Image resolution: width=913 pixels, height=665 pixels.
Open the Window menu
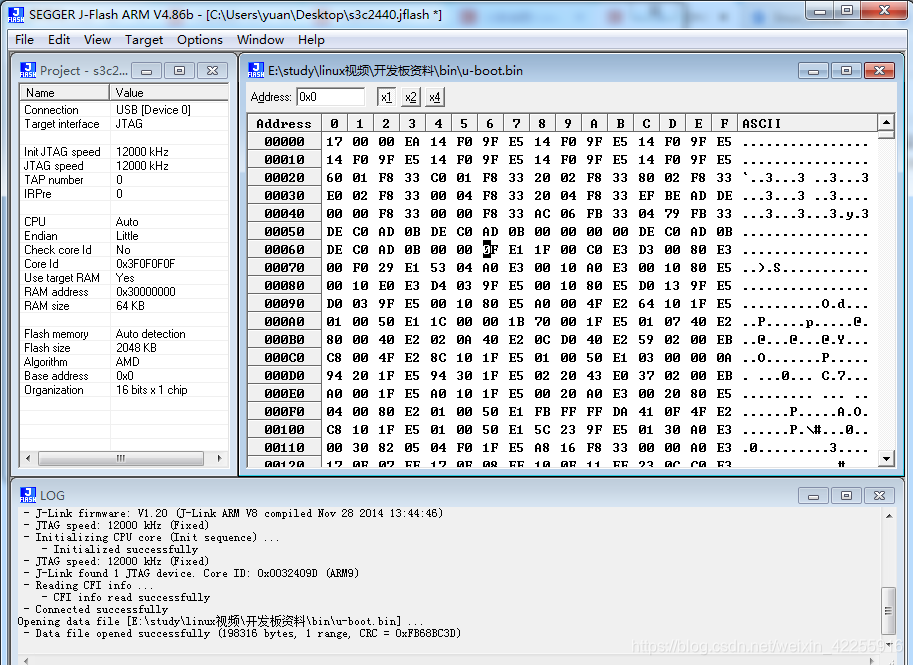pyautogui.click(x=260, y=40)
